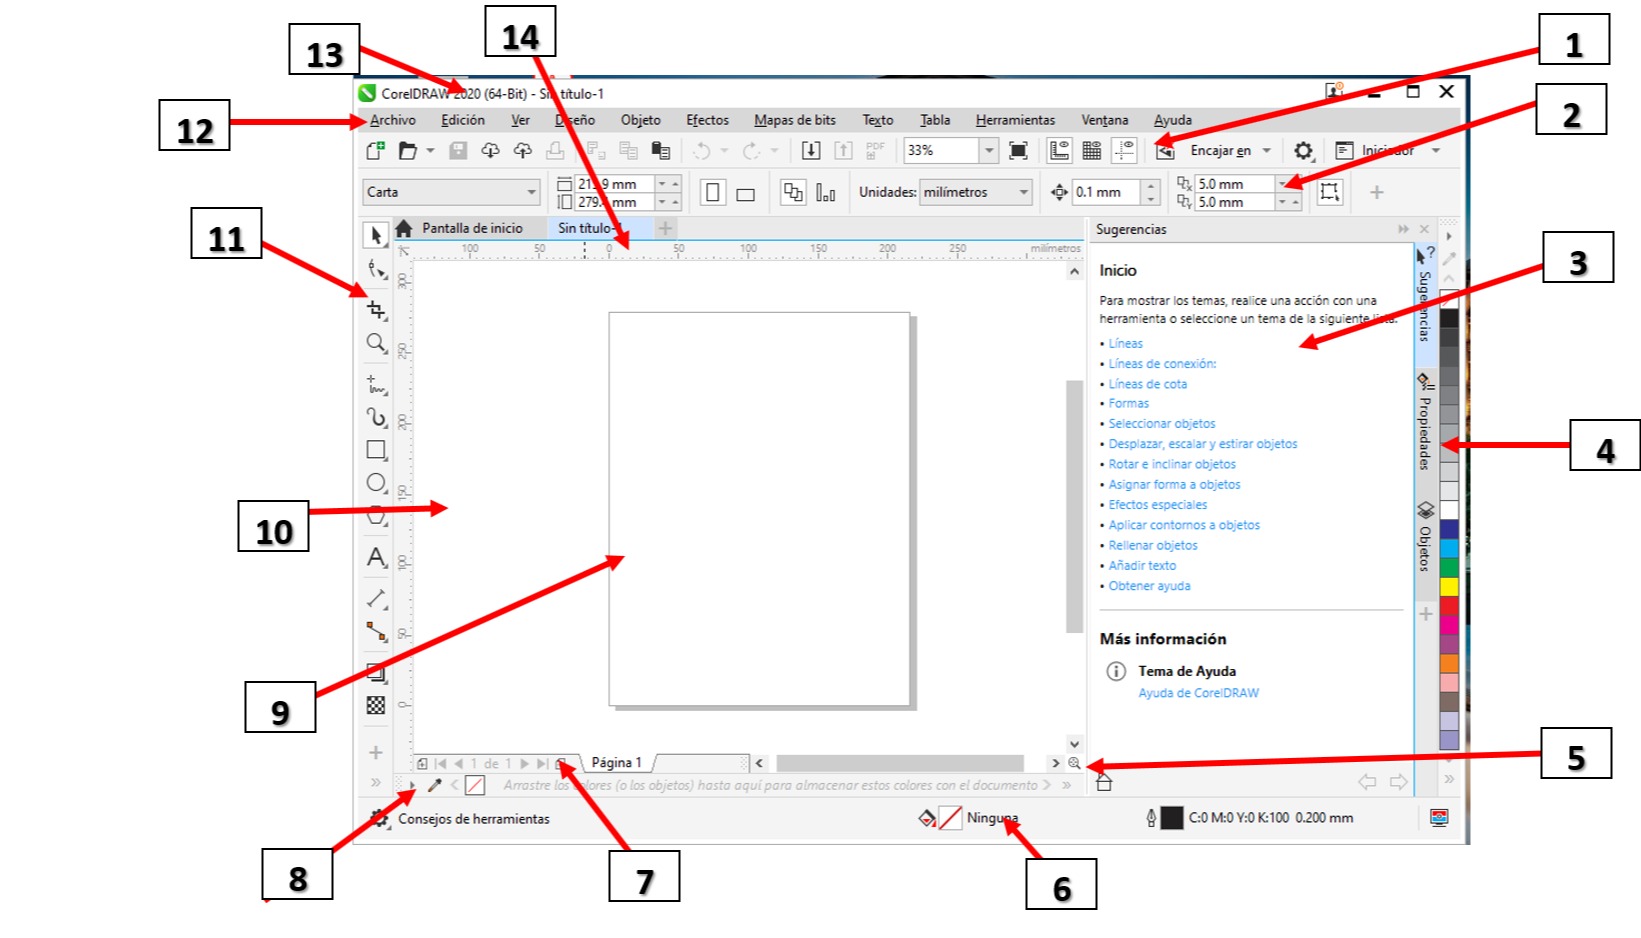Select the Freehand drawing tool

pos(376,384)
